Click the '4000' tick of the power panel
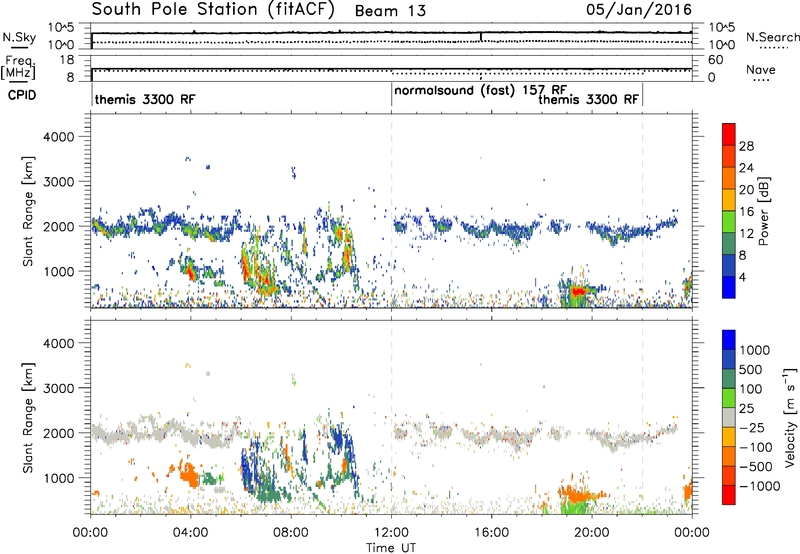 pos(59,137)
